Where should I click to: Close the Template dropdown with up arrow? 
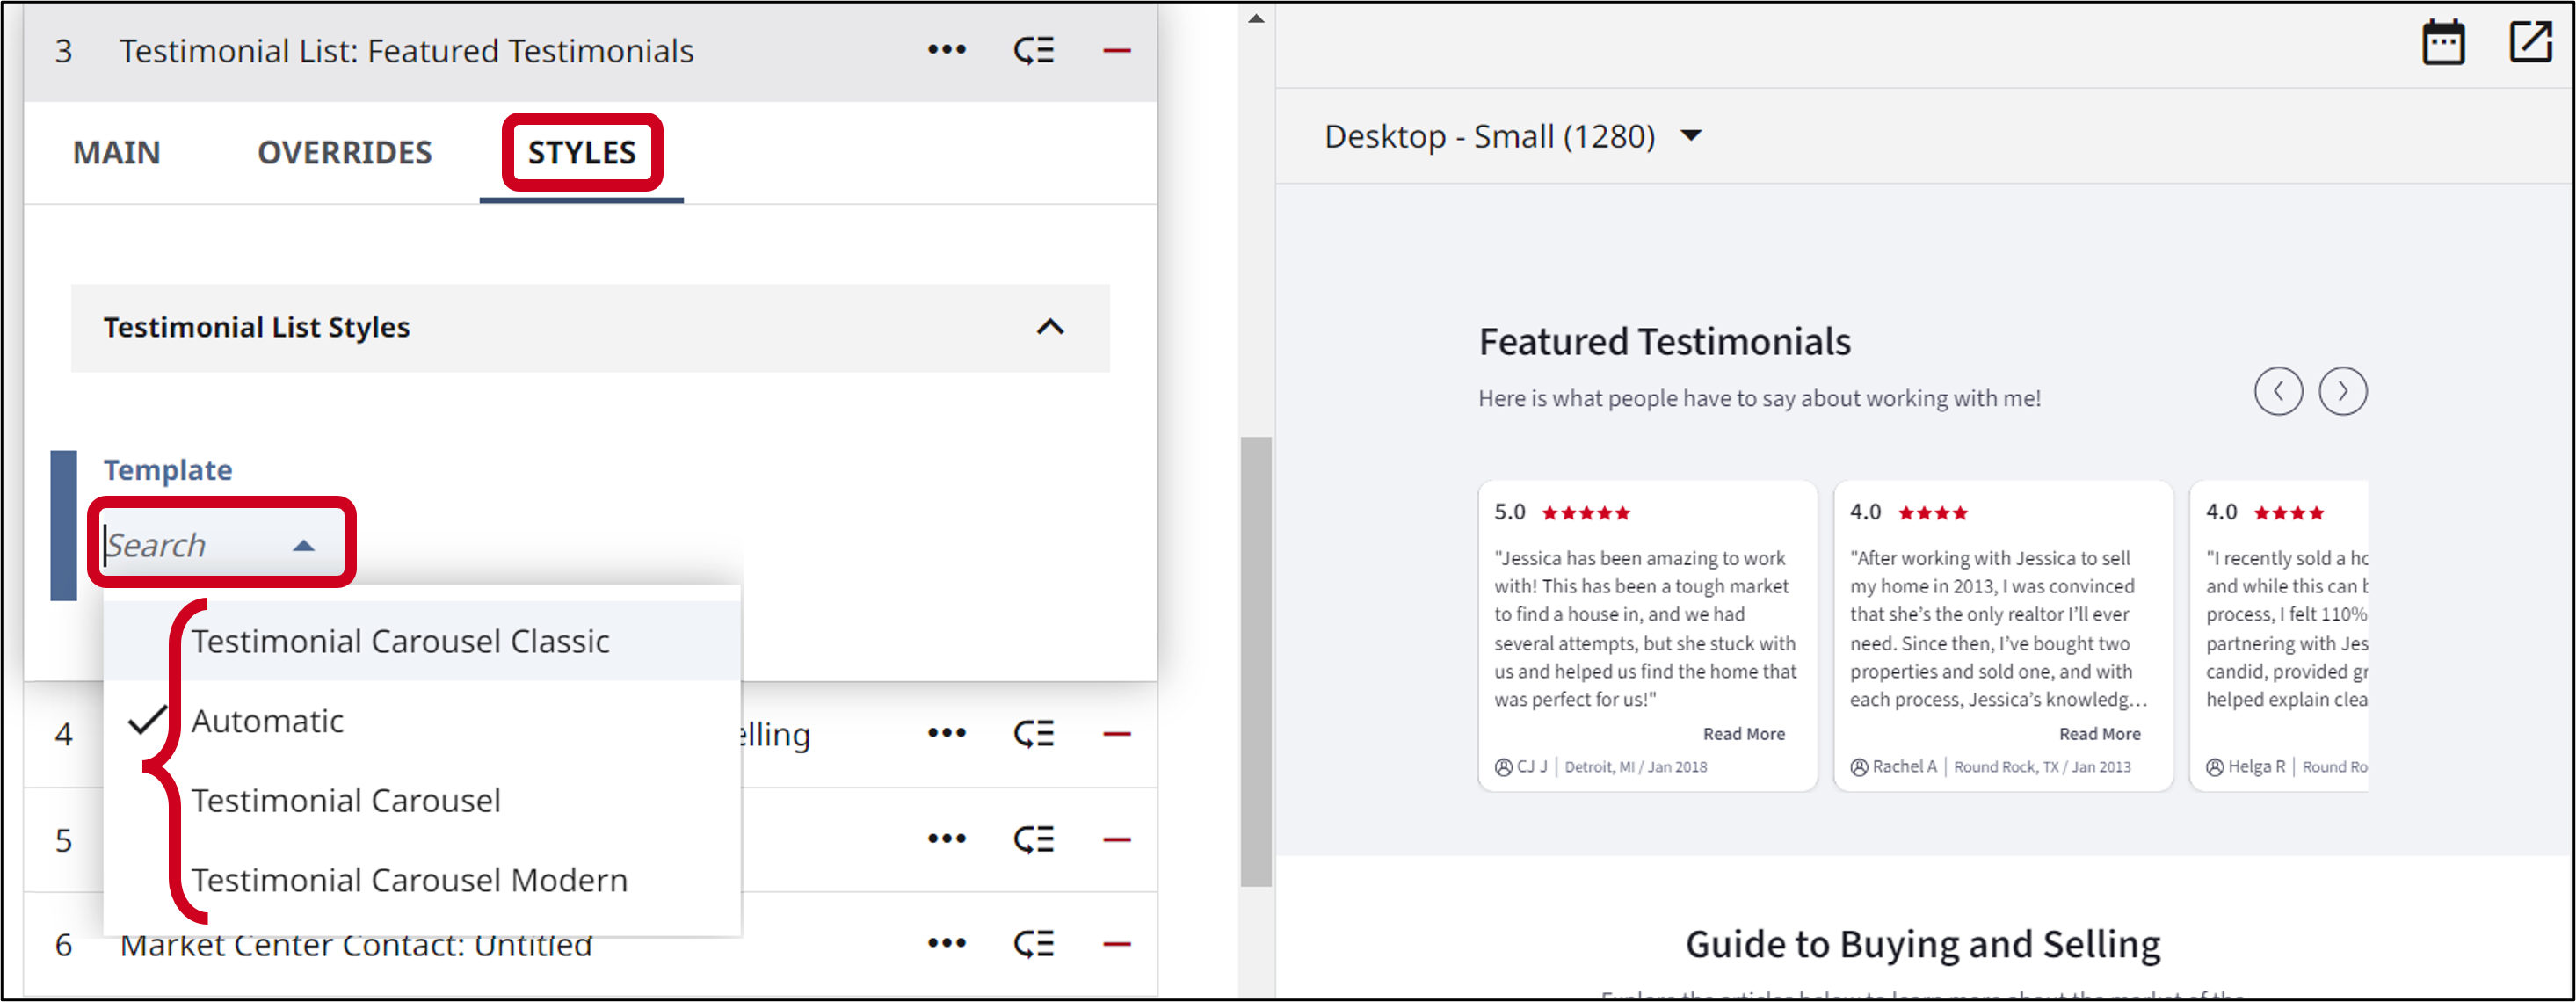(x=304, y=546)
